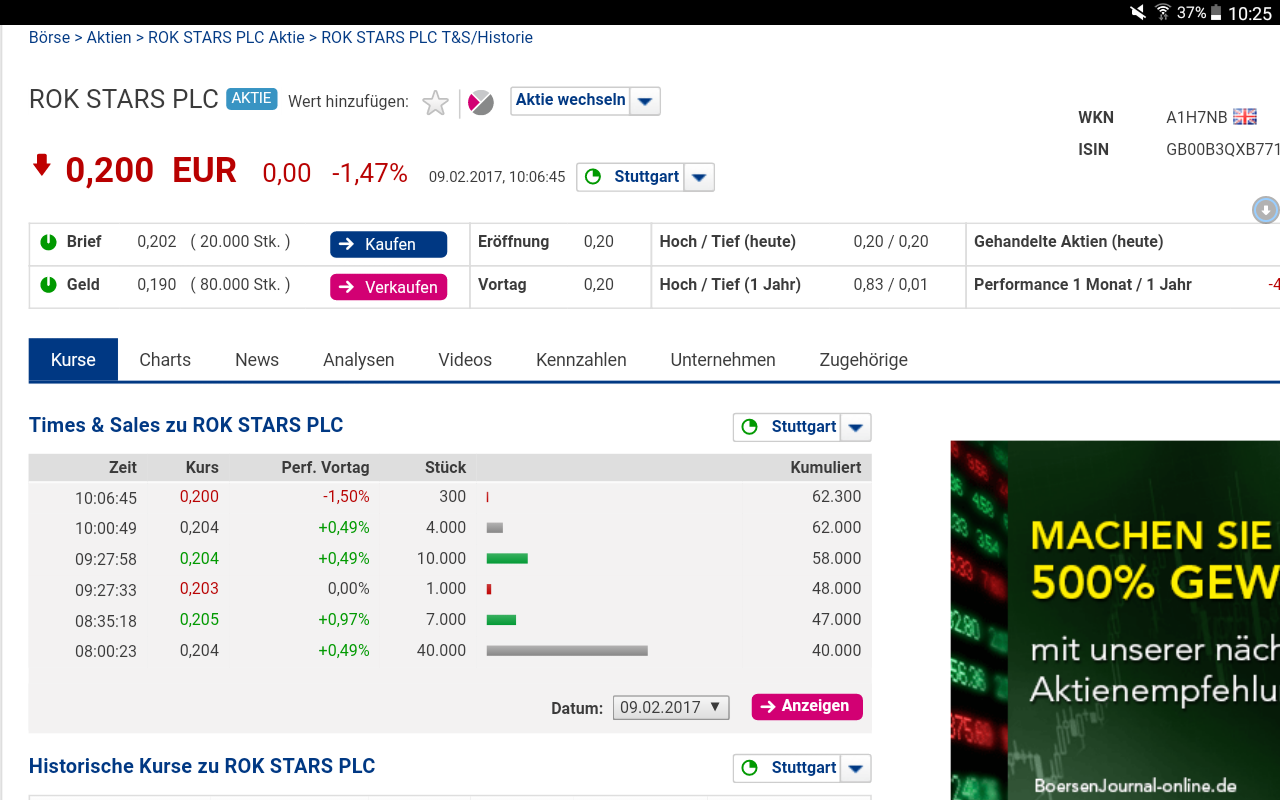Click the Anzeigen button

click(x=807, y=706)
